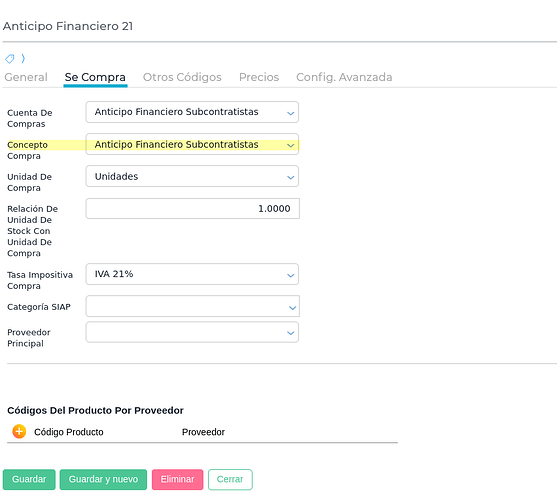The width and height of the screenshot is (557, 500).
Task: Click the stock relation 1.0000 field
Action: [193, 208]
